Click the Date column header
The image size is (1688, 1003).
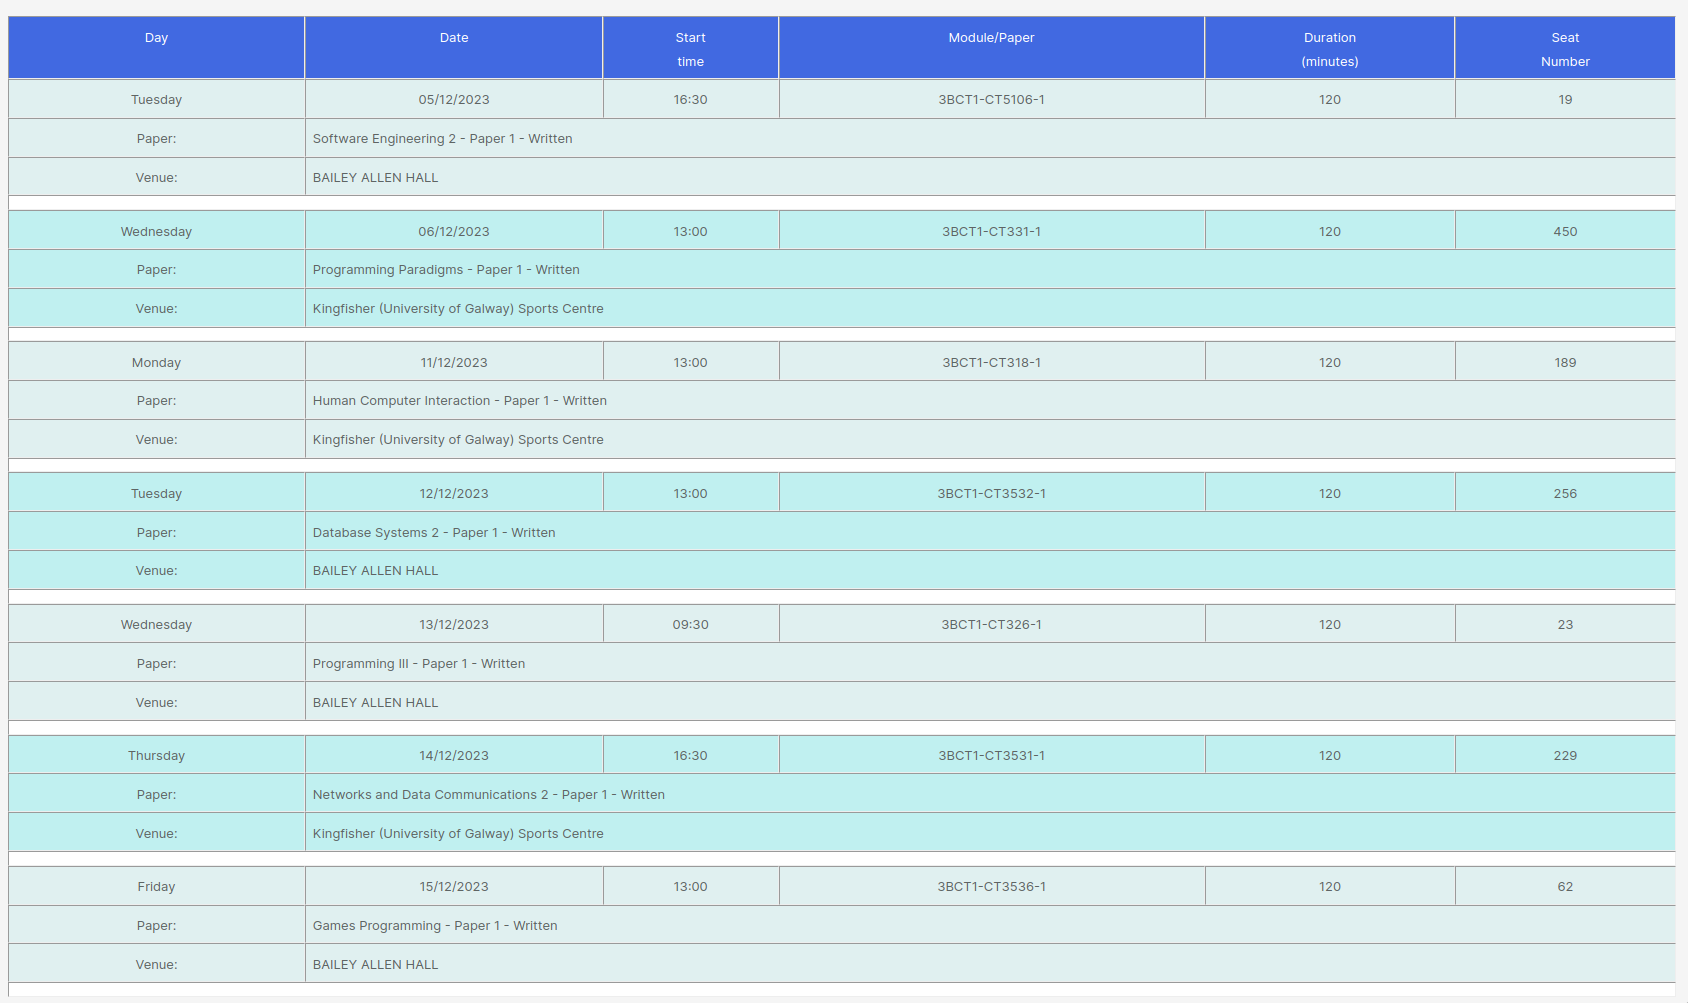tap(454, 47)
